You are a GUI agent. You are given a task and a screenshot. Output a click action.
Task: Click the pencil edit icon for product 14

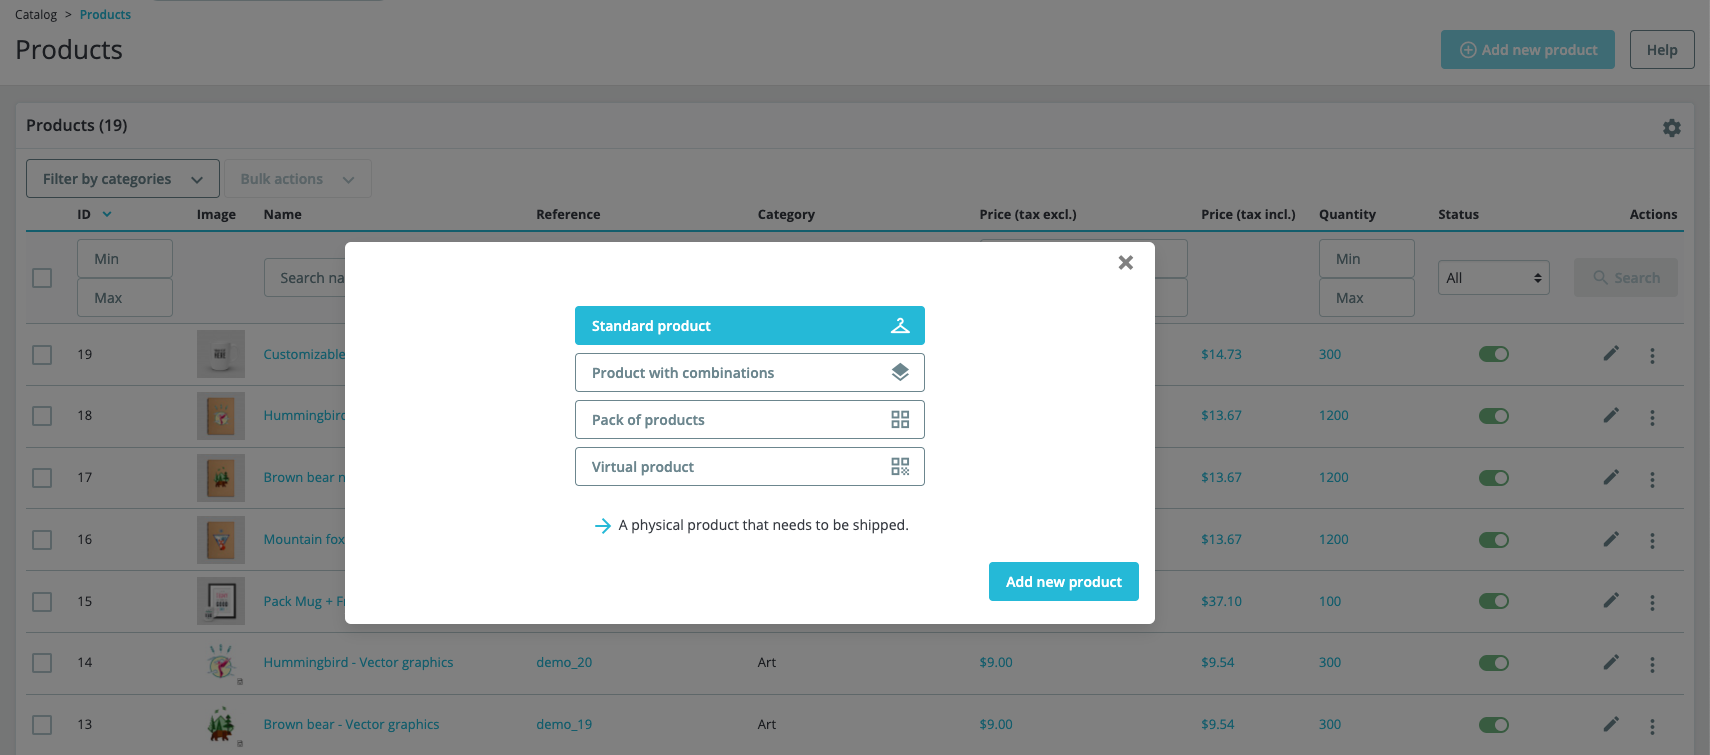(1610, 662)
